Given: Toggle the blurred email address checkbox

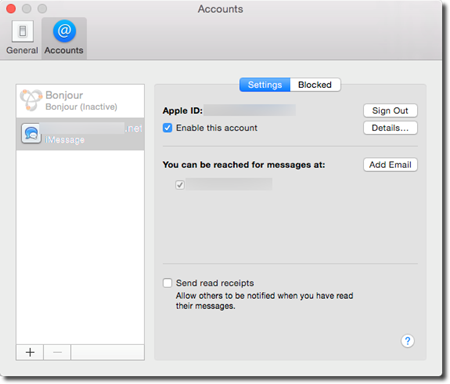Looking at the screenshot, I should [x=180, y=185].
